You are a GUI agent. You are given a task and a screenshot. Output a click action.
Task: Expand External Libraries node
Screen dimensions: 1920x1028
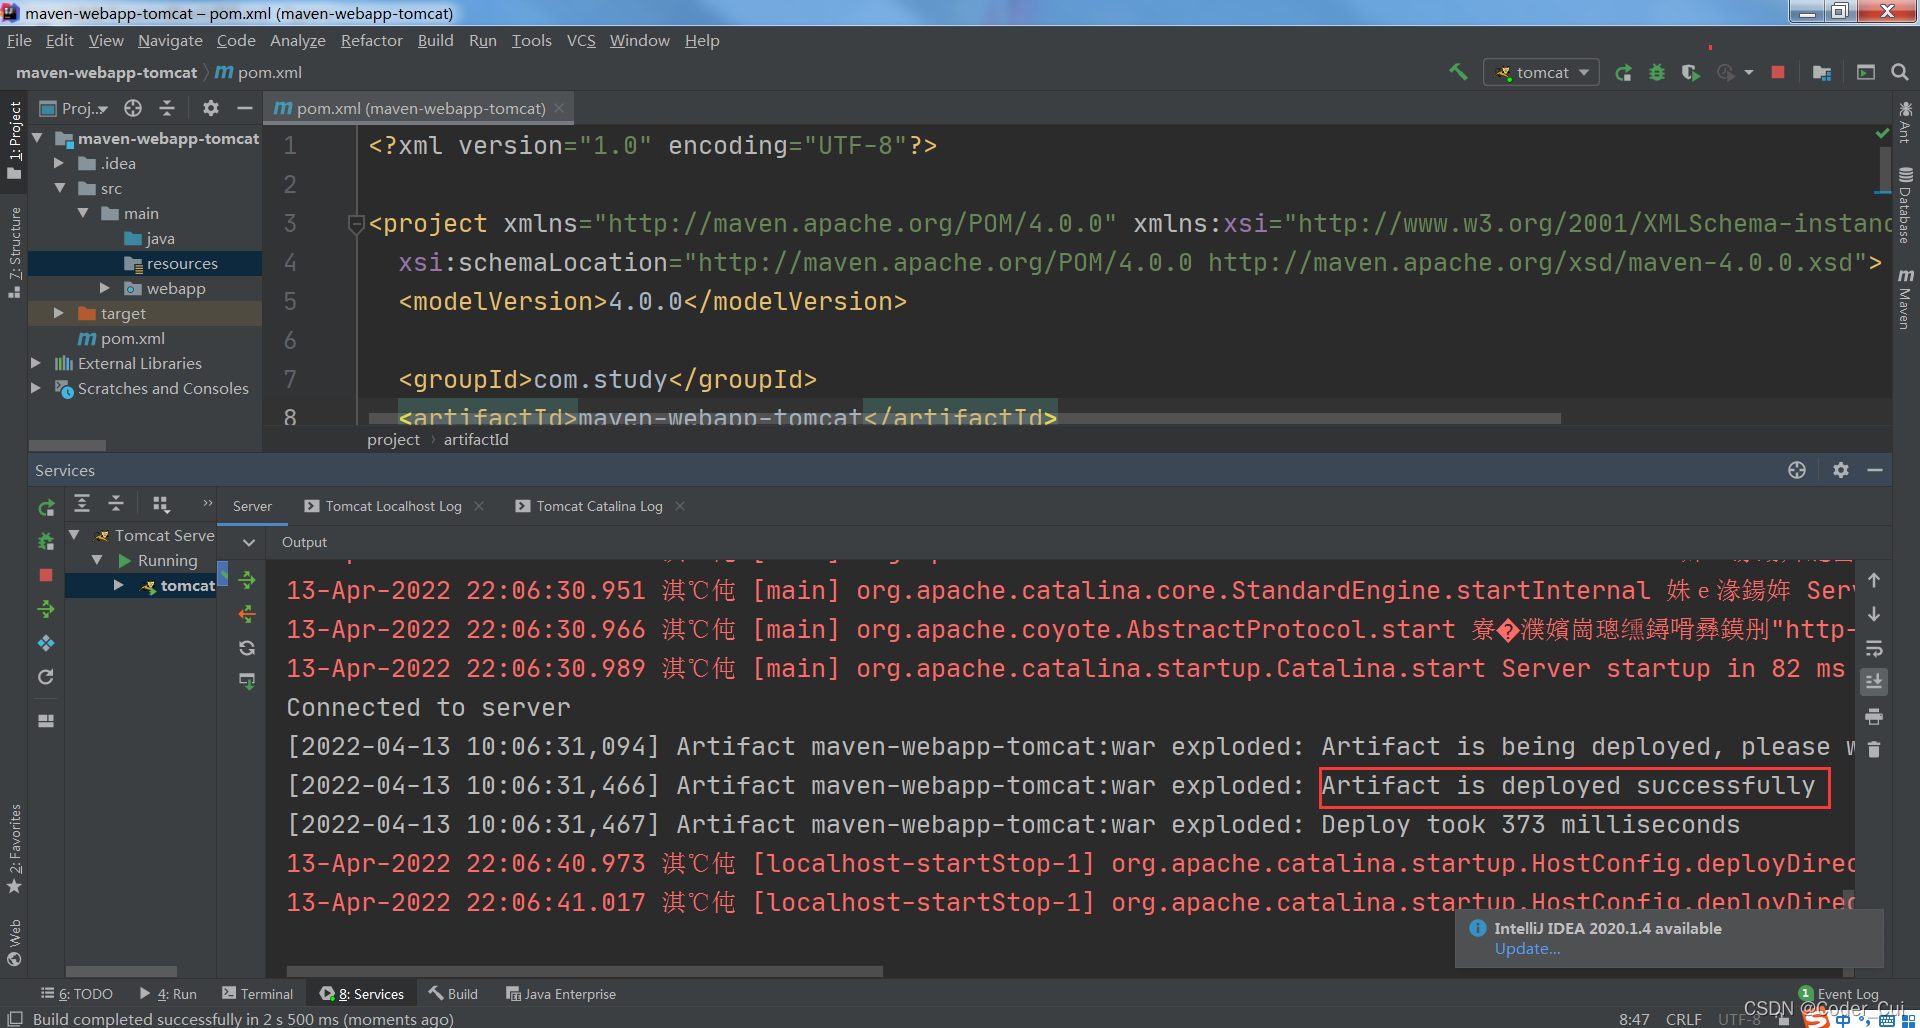(x=37, y=363)
